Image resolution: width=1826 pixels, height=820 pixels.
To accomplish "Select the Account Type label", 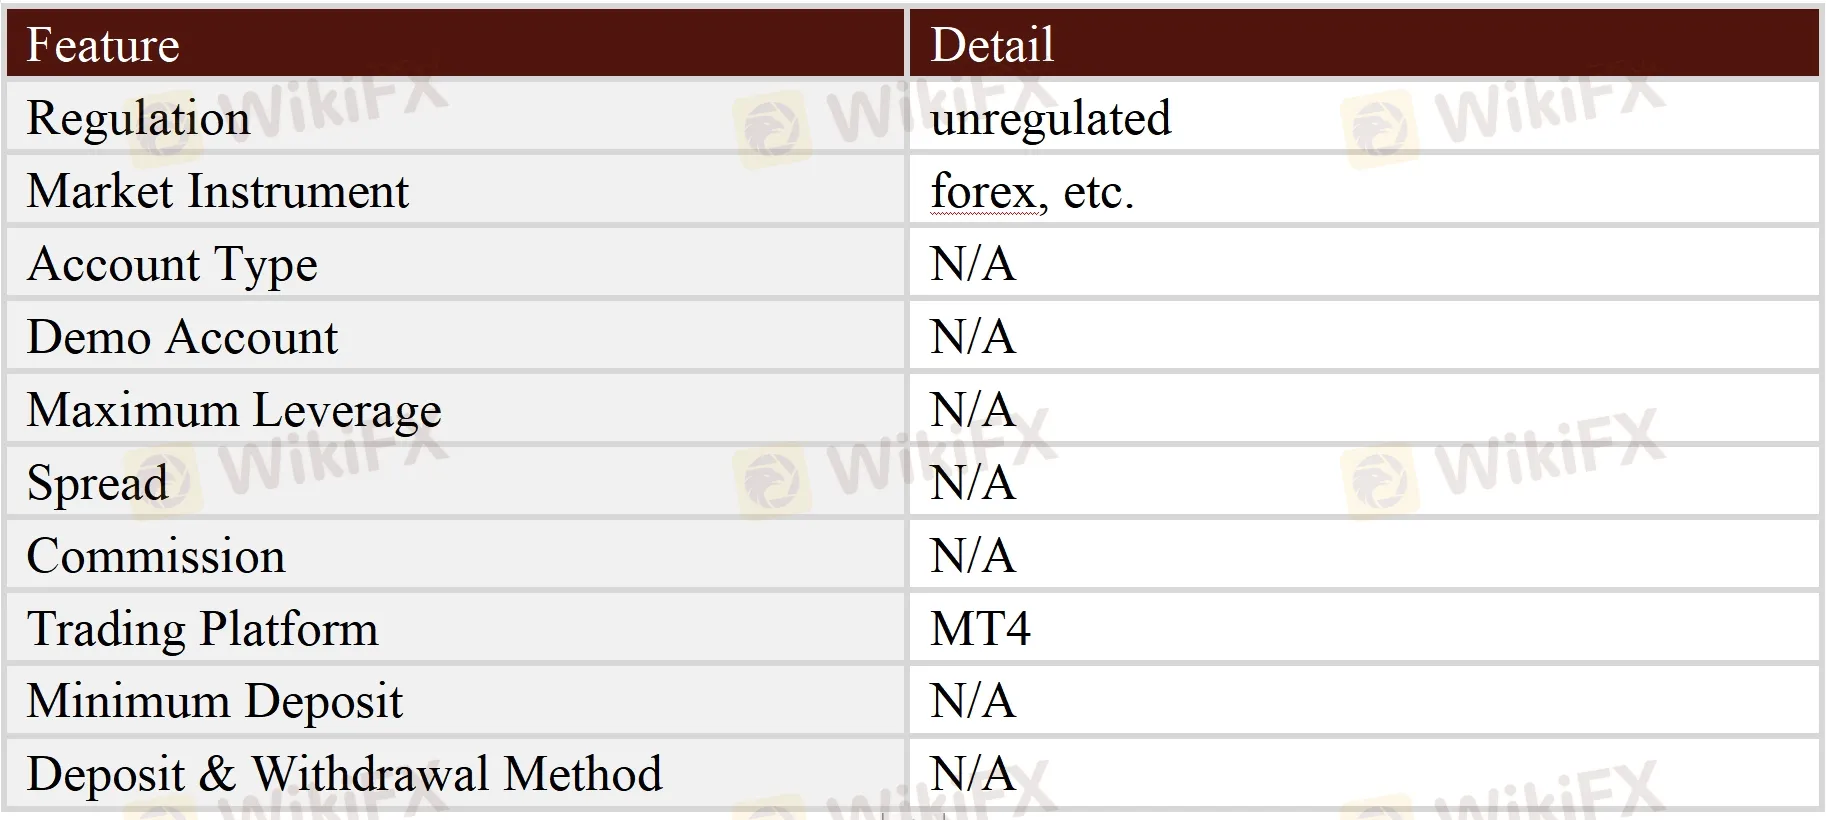I will coord(172,264).
